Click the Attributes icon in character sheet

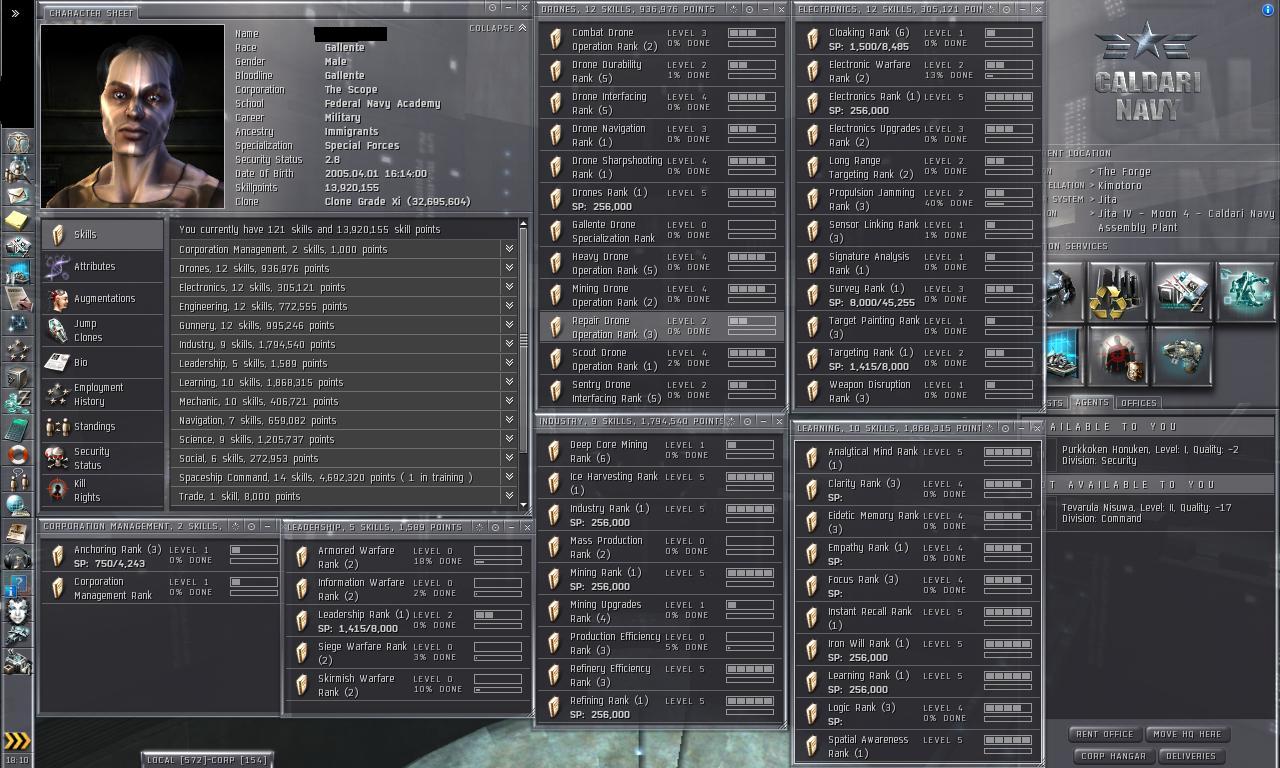point(58,267)
